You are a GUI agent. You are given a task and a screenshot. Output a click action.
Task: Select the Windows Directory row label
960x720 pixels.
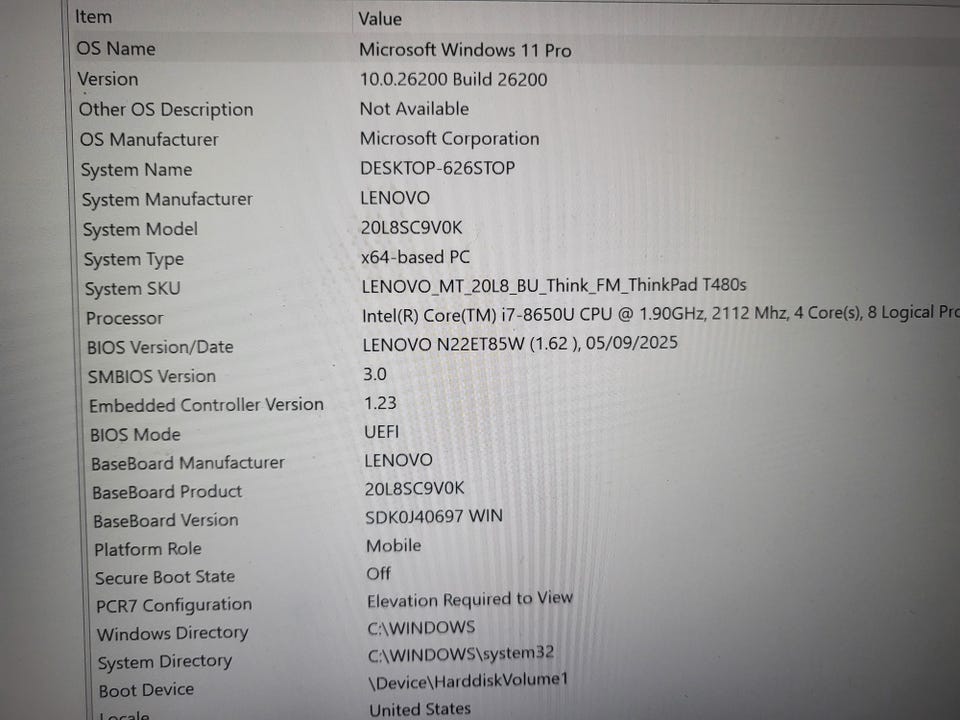(x=173, y=634)
